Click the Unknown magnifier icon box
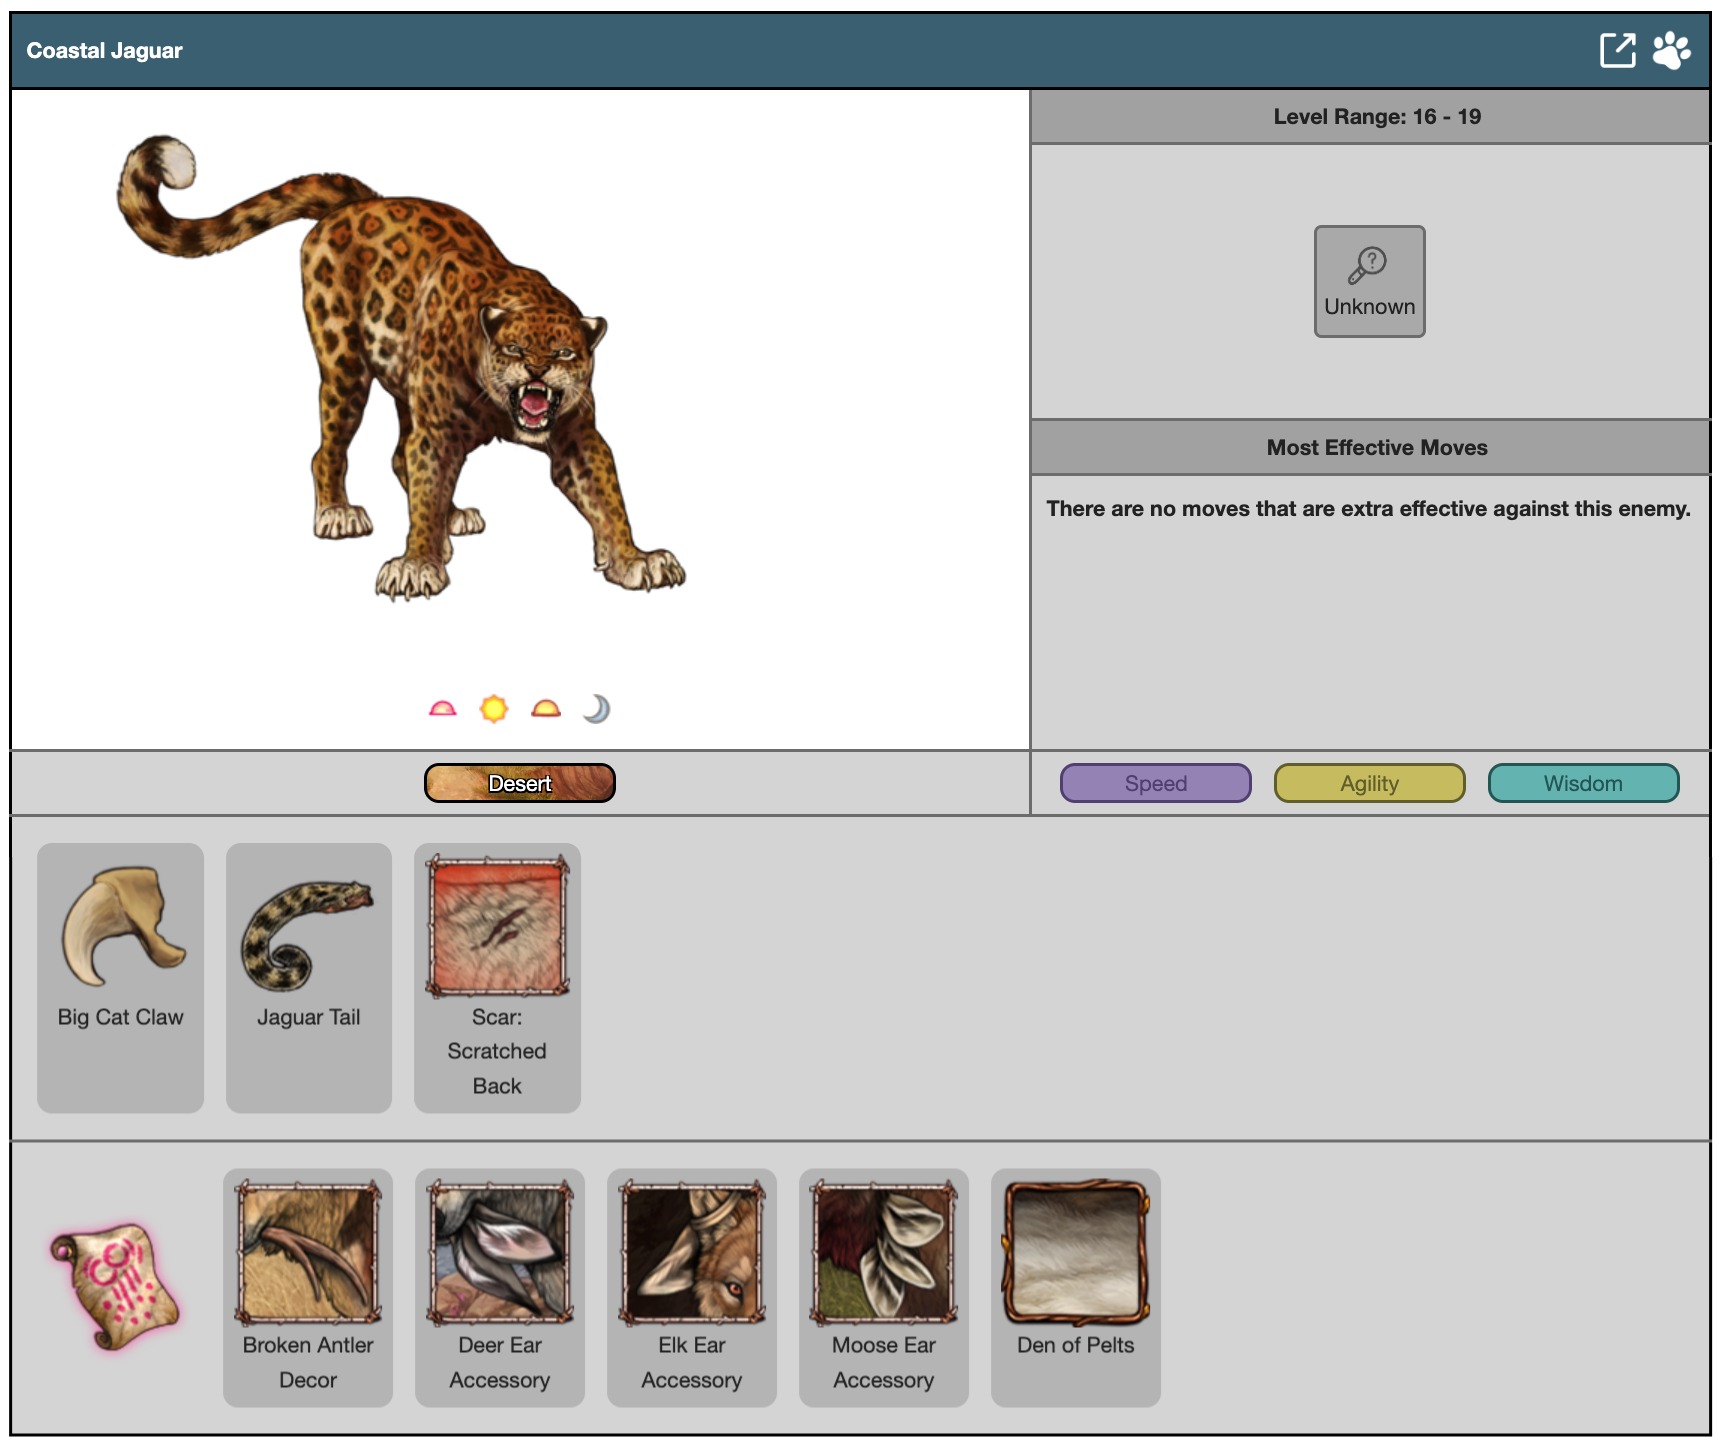Image resolution: width=1721 pixels, height=1449 pixels. tap(1368, 281)
